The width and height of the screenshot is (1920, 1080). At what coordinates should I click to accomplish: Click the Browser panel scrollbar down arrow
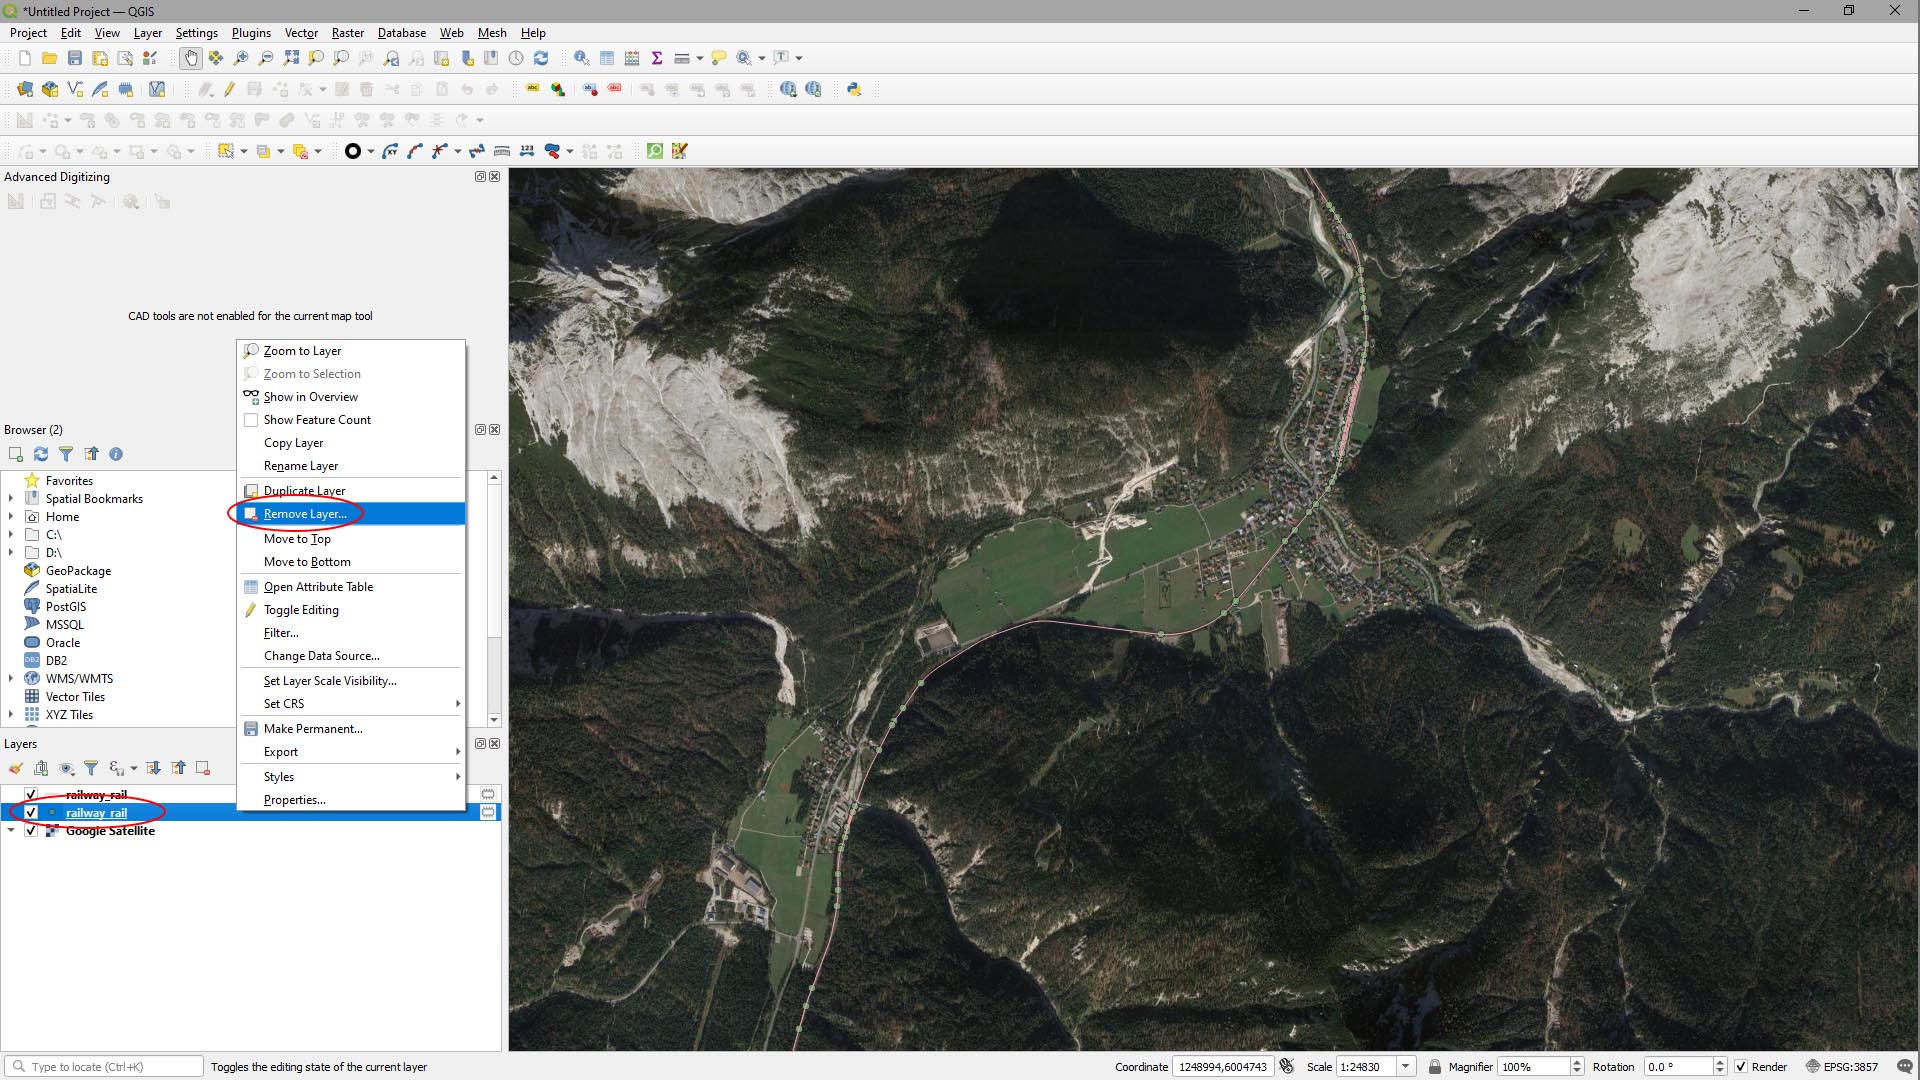(x=494, y=720)
